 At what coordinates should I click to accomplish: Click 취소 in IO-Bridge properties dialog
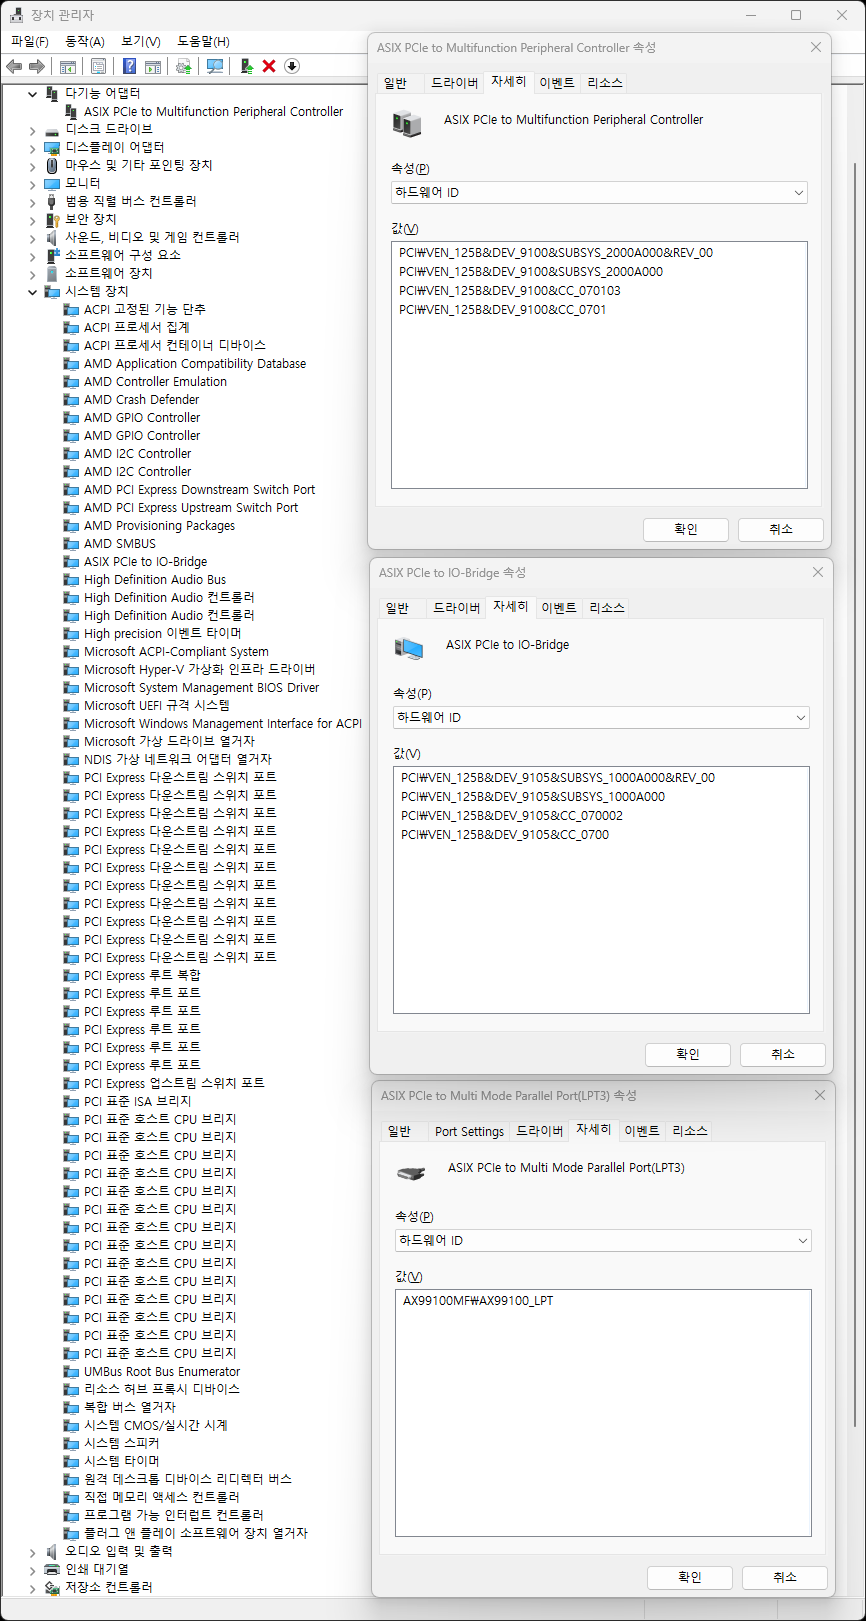pyautogui.click(x=783, y=1054)
